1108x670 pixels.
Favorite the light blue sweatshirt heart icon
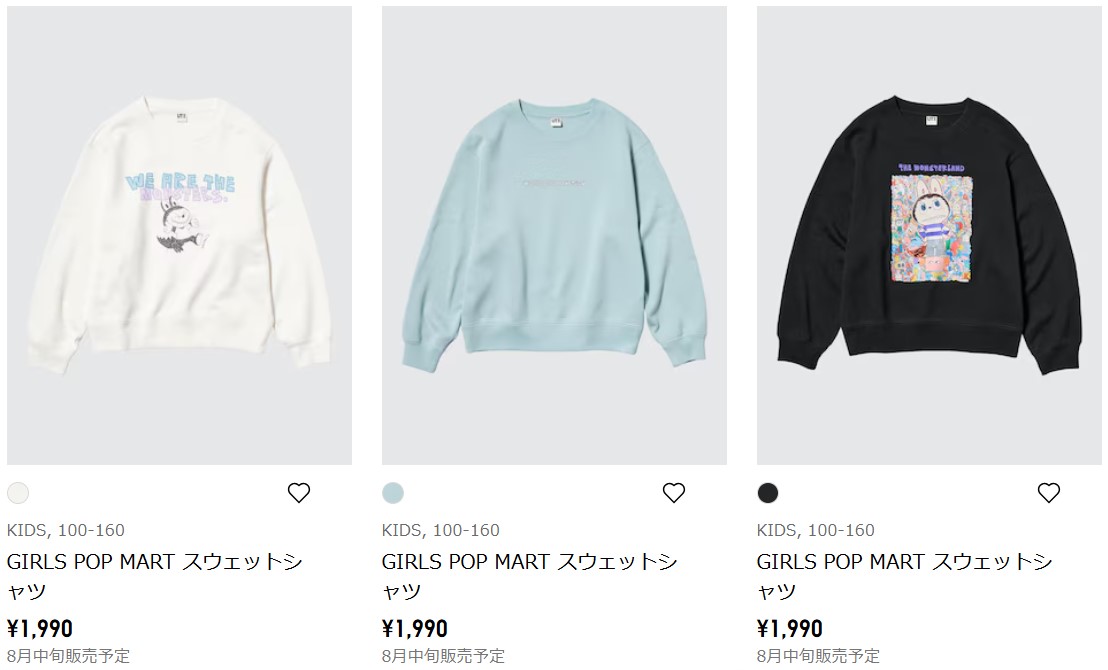[673, 493]
